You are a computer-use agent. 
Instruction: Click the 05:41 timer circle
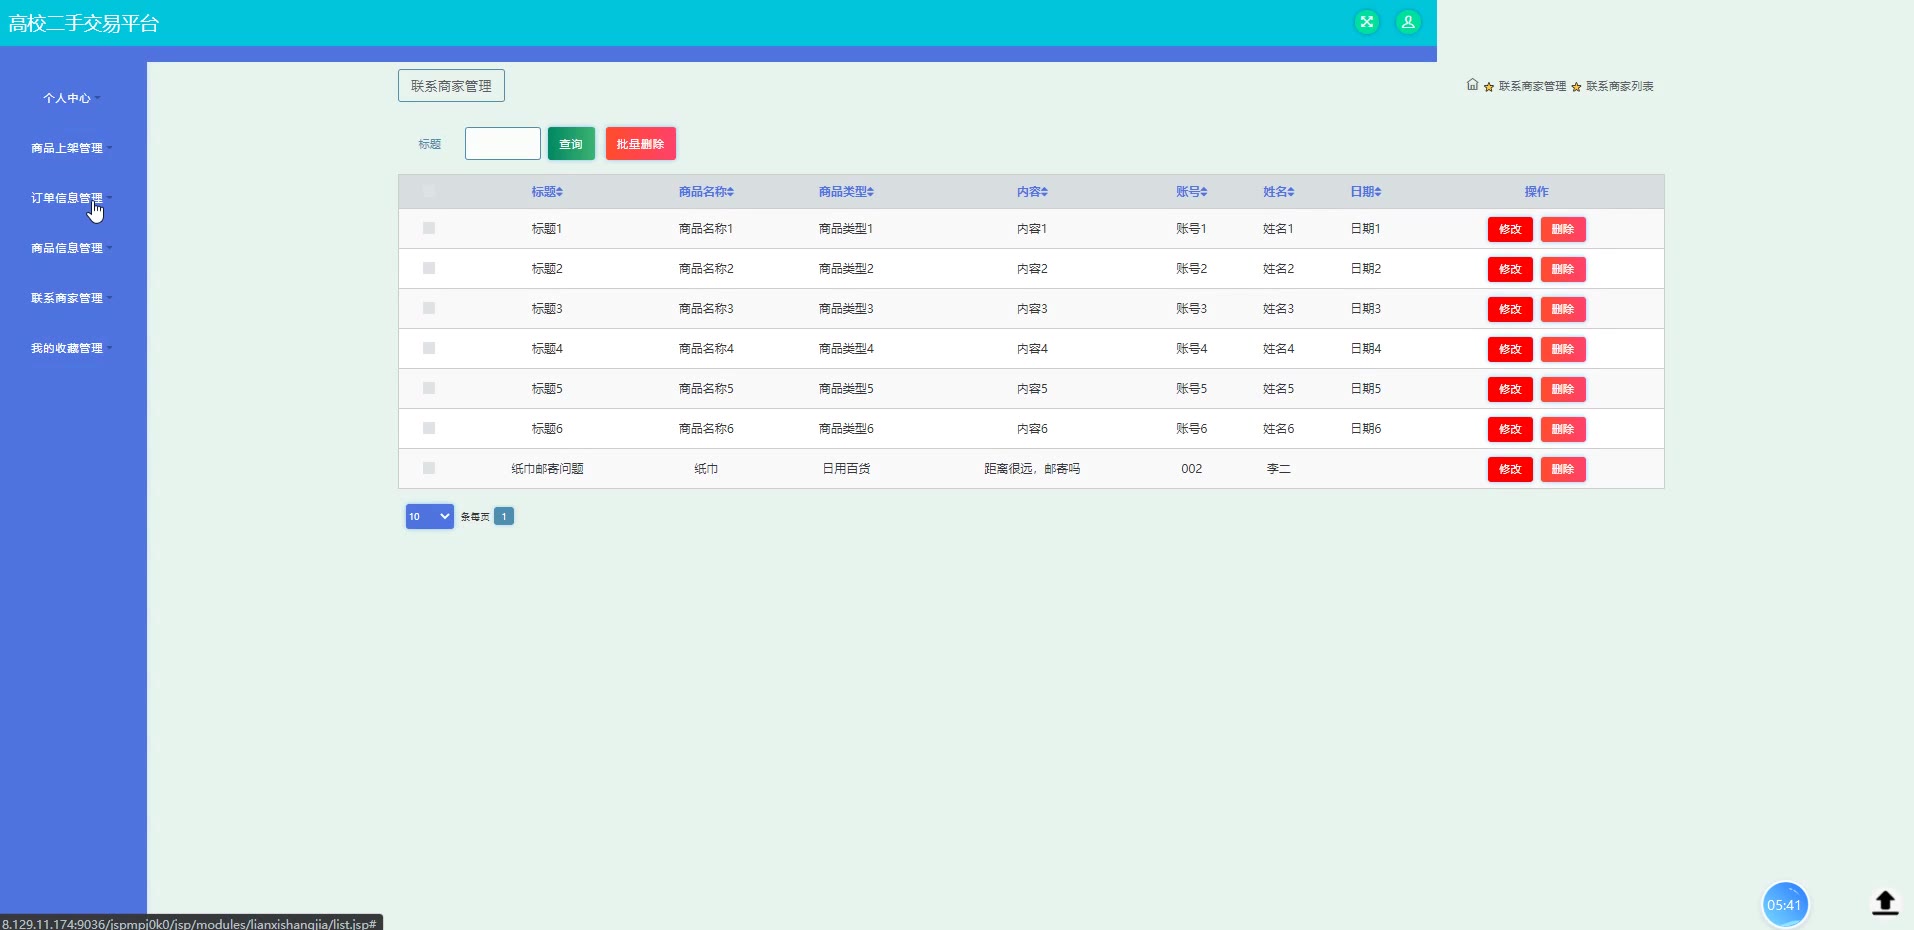pyautogui.click(x=1784, y=905)
